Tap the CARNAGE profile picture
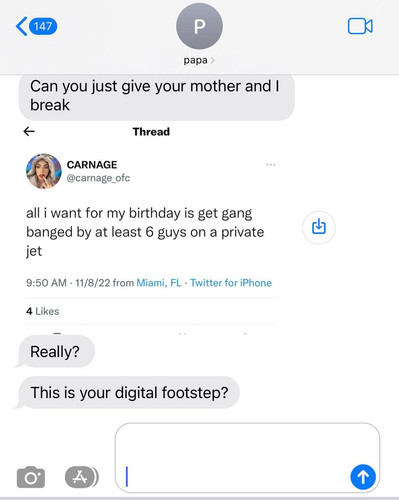This screenshot has height=500, width=399. 44,171
